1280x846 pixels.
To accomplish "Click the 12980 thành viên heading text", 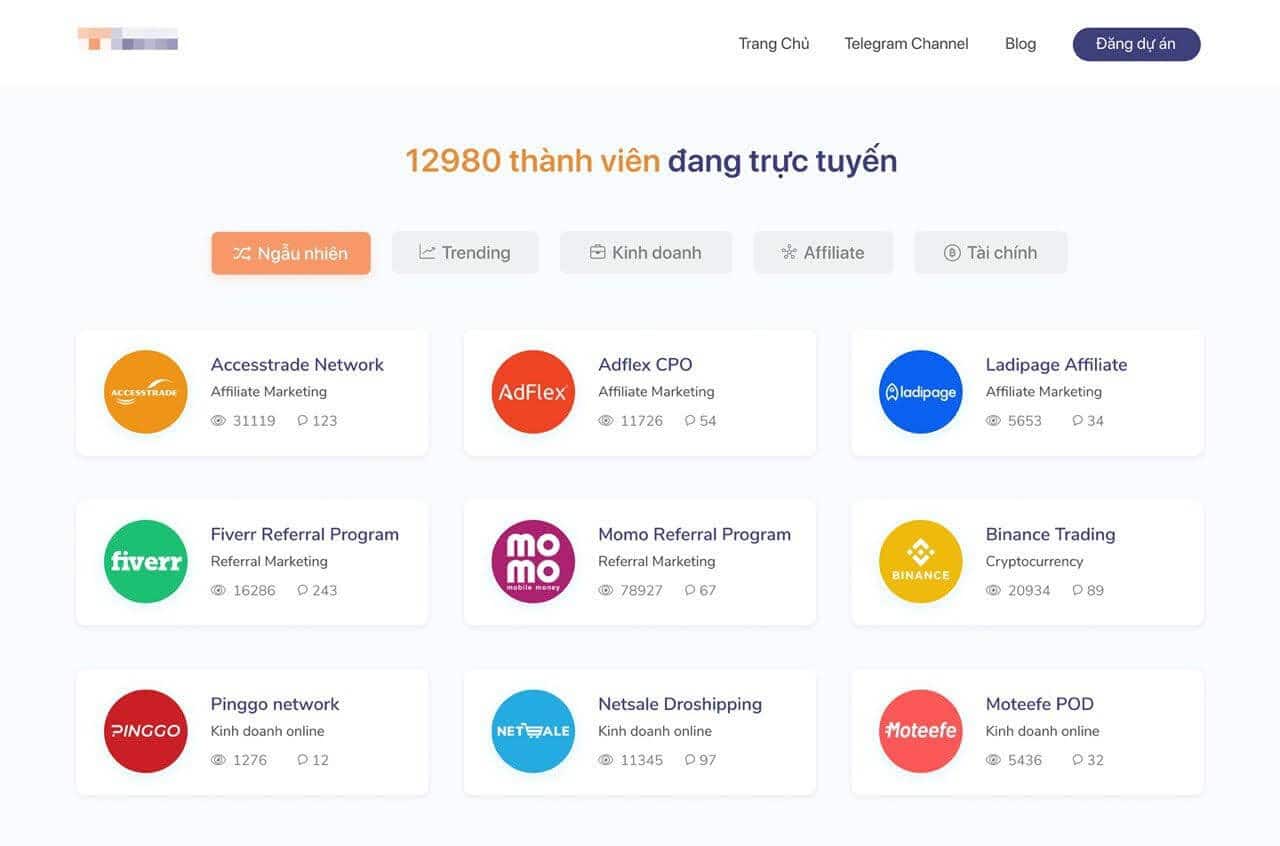I will coord(532,160).
